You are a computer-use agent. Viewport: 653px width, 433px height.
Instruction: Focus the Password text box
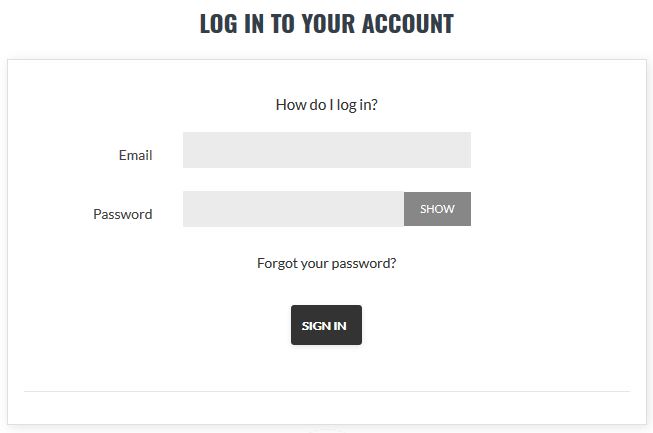point(293,209)
